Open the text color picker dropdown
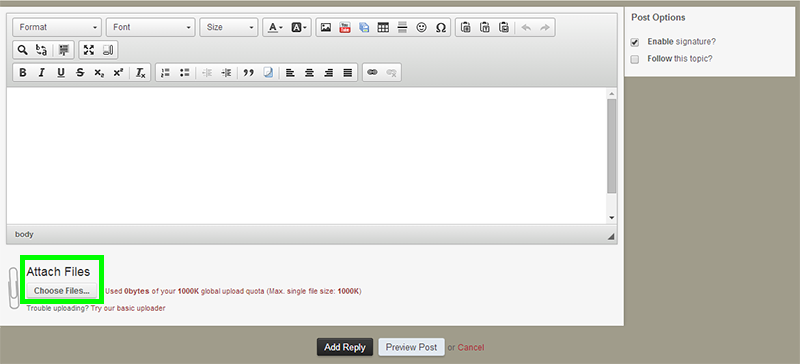The image size is (800, 364). (276, 28)
